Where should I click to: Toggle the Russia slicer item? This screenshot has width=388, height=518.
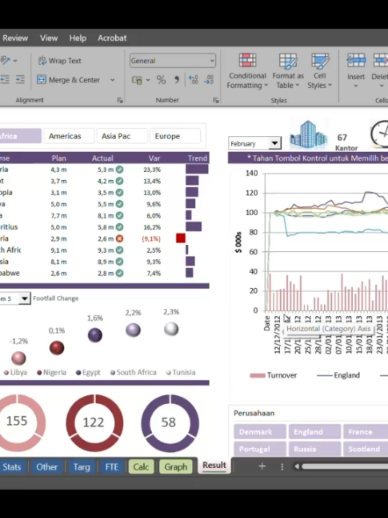coord(314,449)
